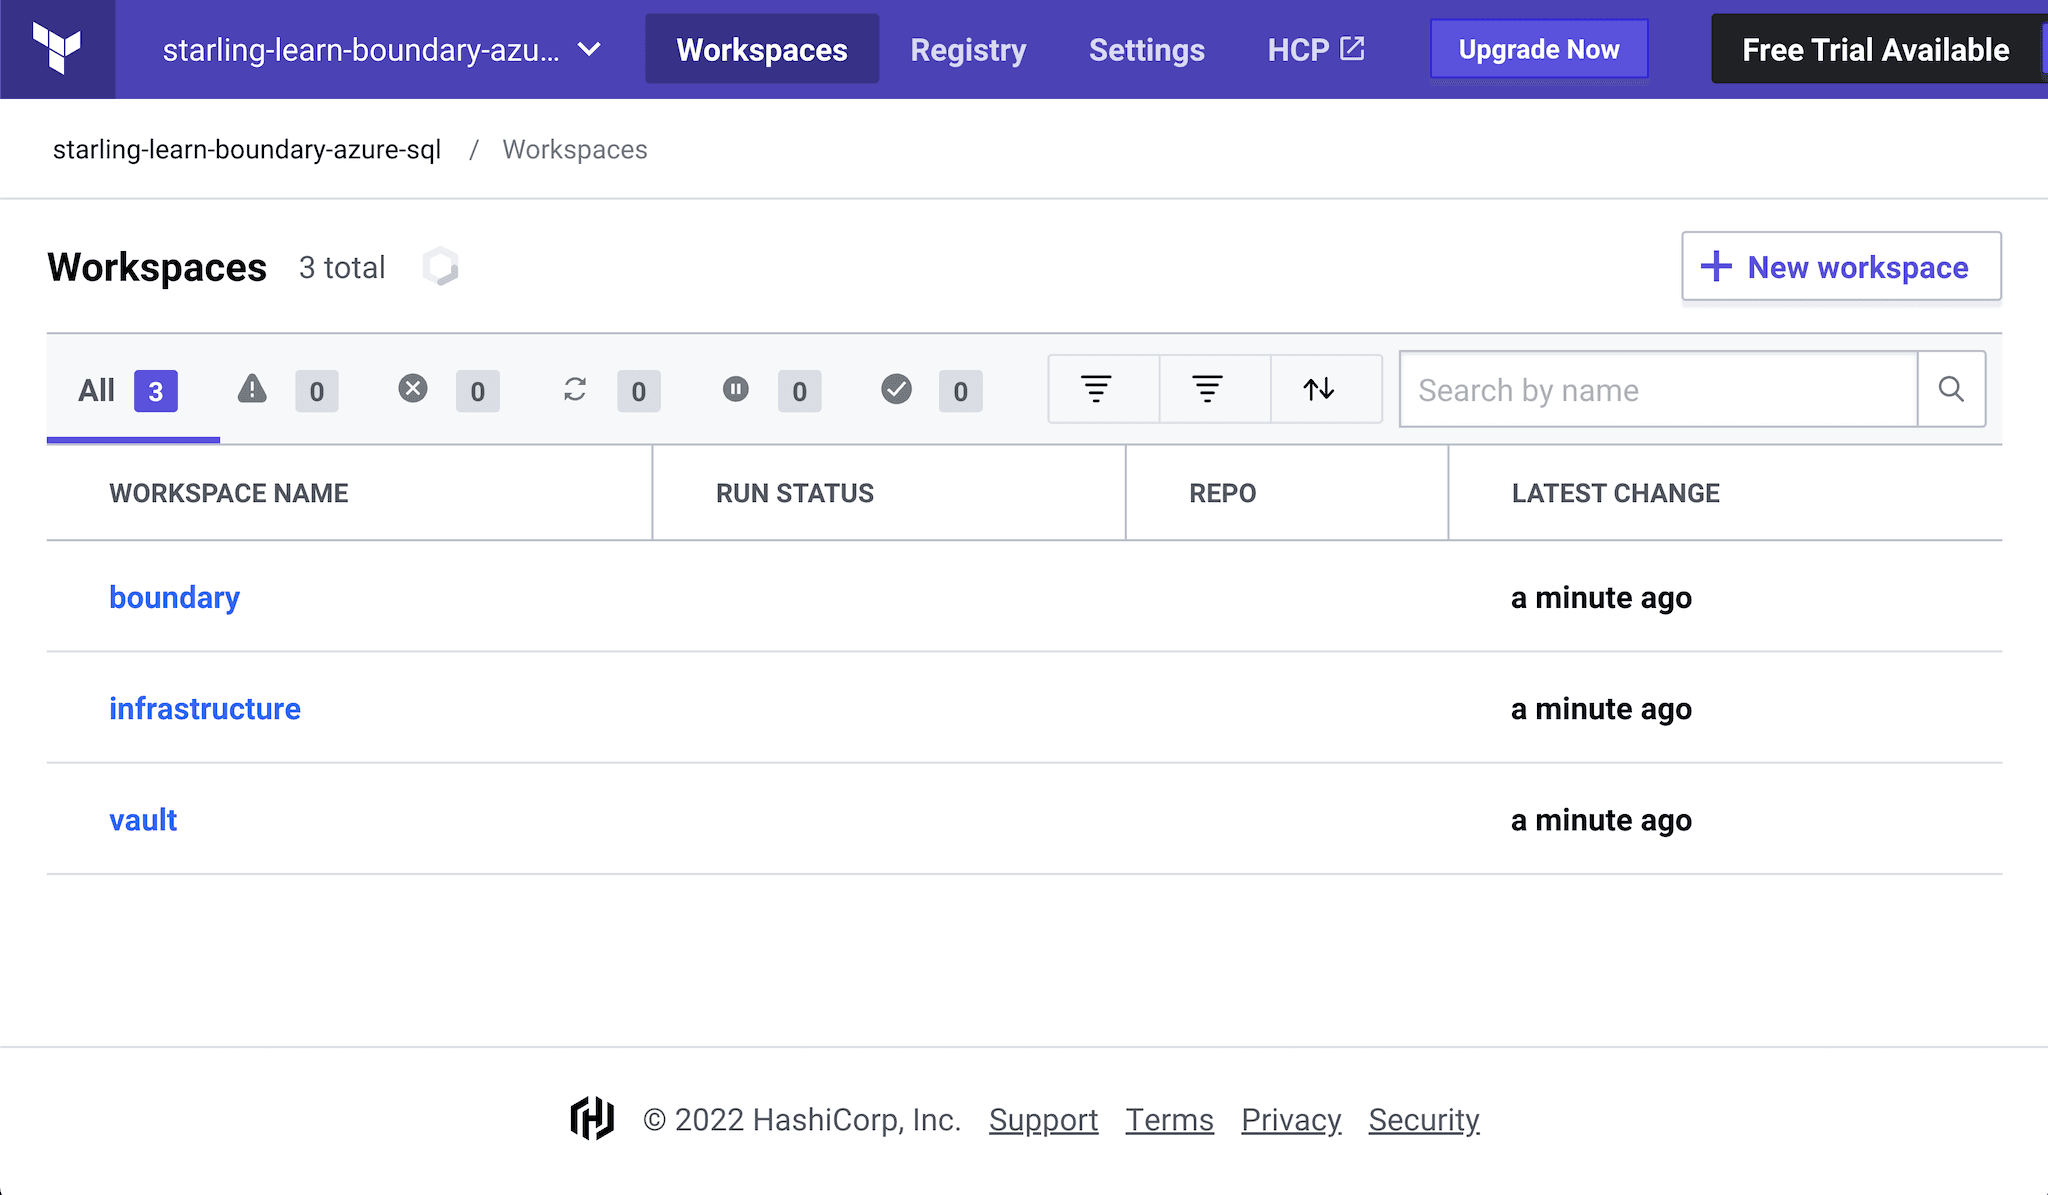Open starling-learn-boundary-azure-sql breadcrumb link
The height and width of the screenshot is (1195, 2048).
[247, 149]
